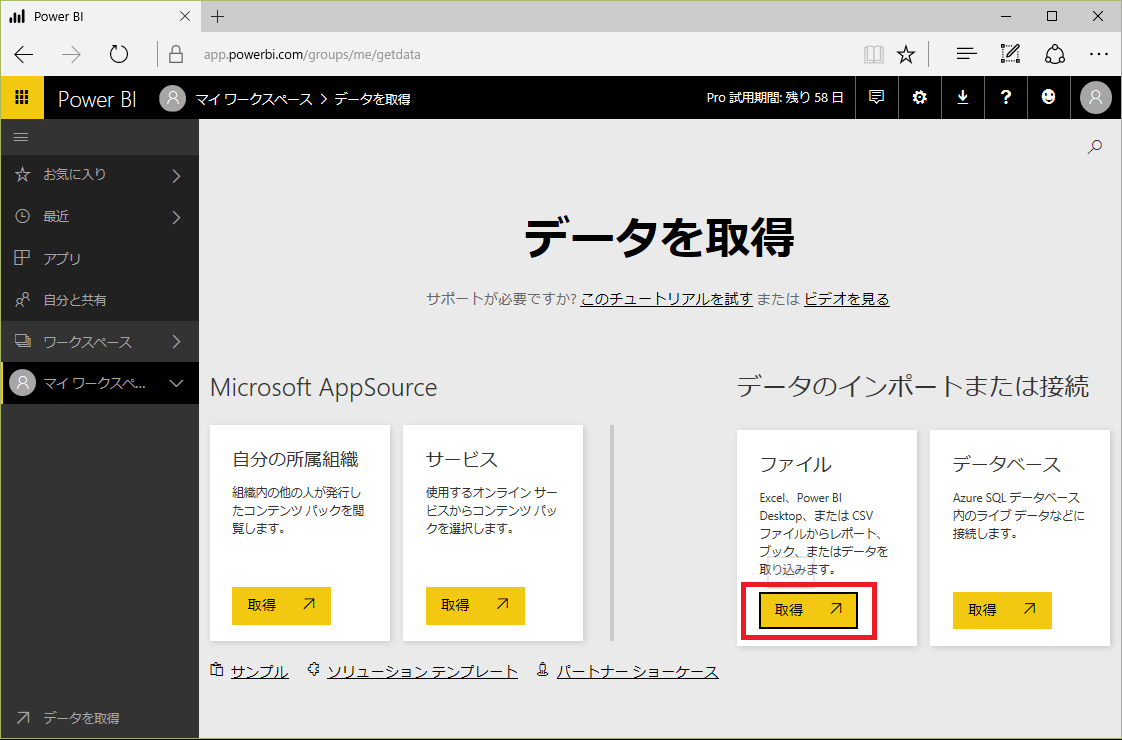Click the Microsoft AppSource heading

point(323,387)
